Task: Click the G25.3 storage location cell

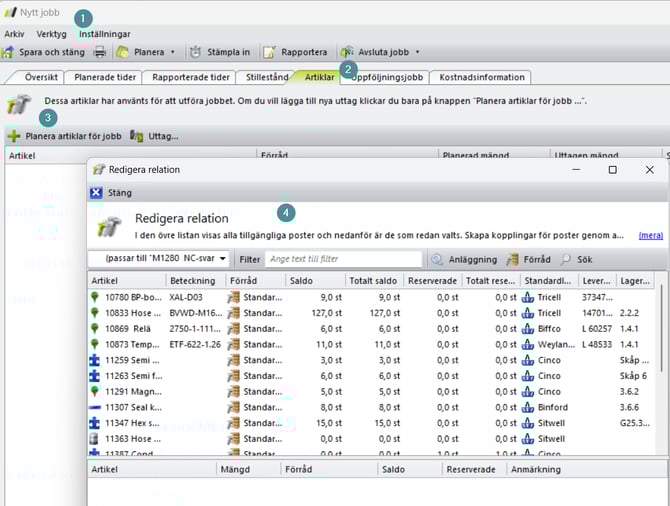Action: [x=635, y=423]
